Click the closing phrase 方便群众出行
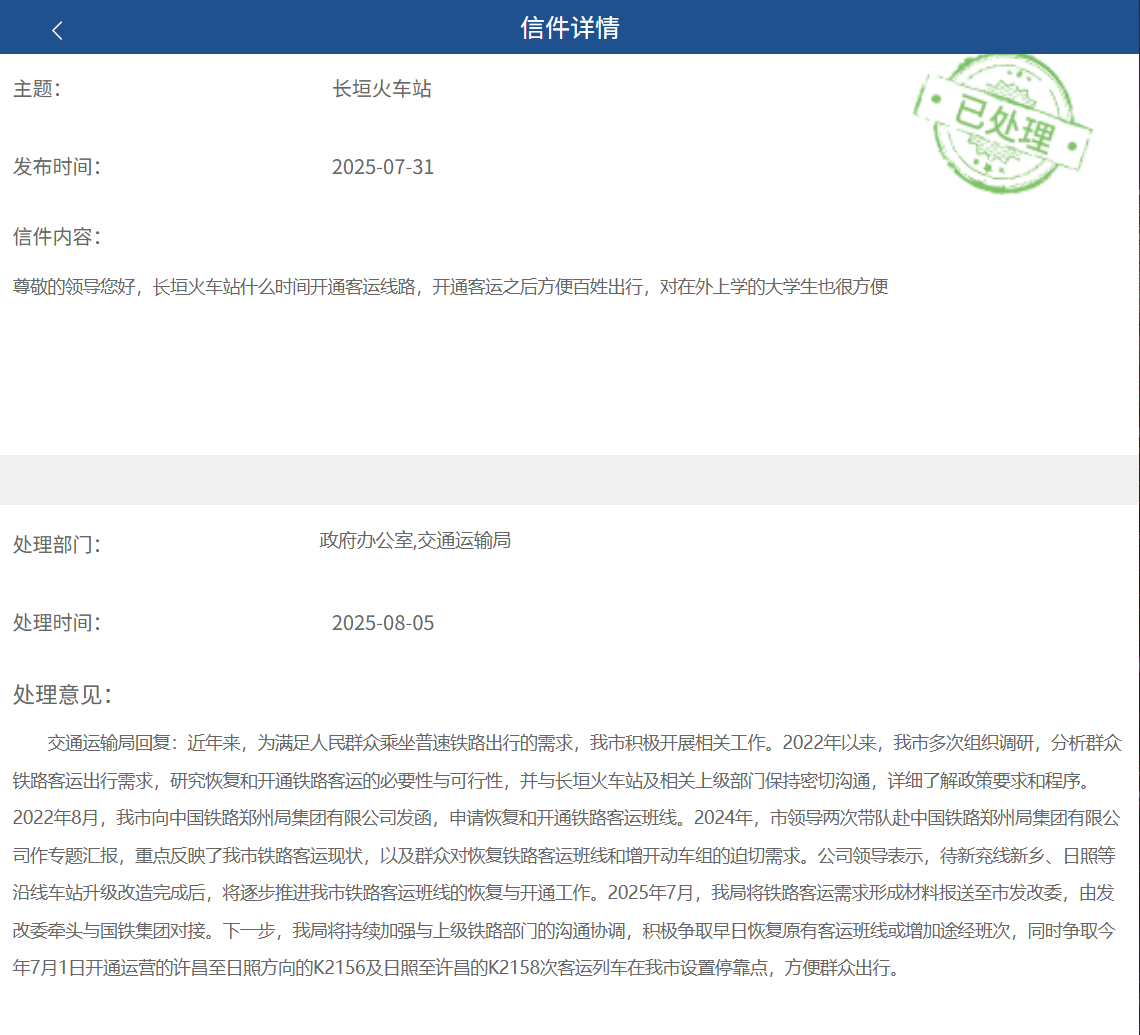Viewport: 1140px width, 1035px height. coord(842,969)
